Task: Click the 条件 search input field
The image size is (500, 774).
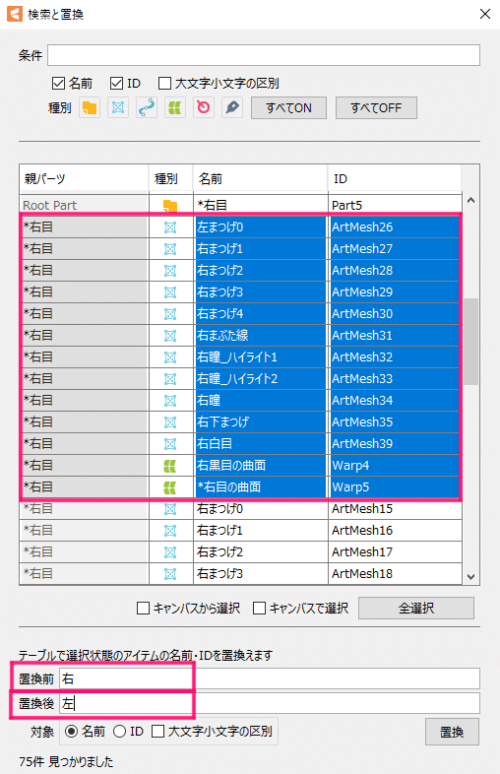Action: [264, 55]
